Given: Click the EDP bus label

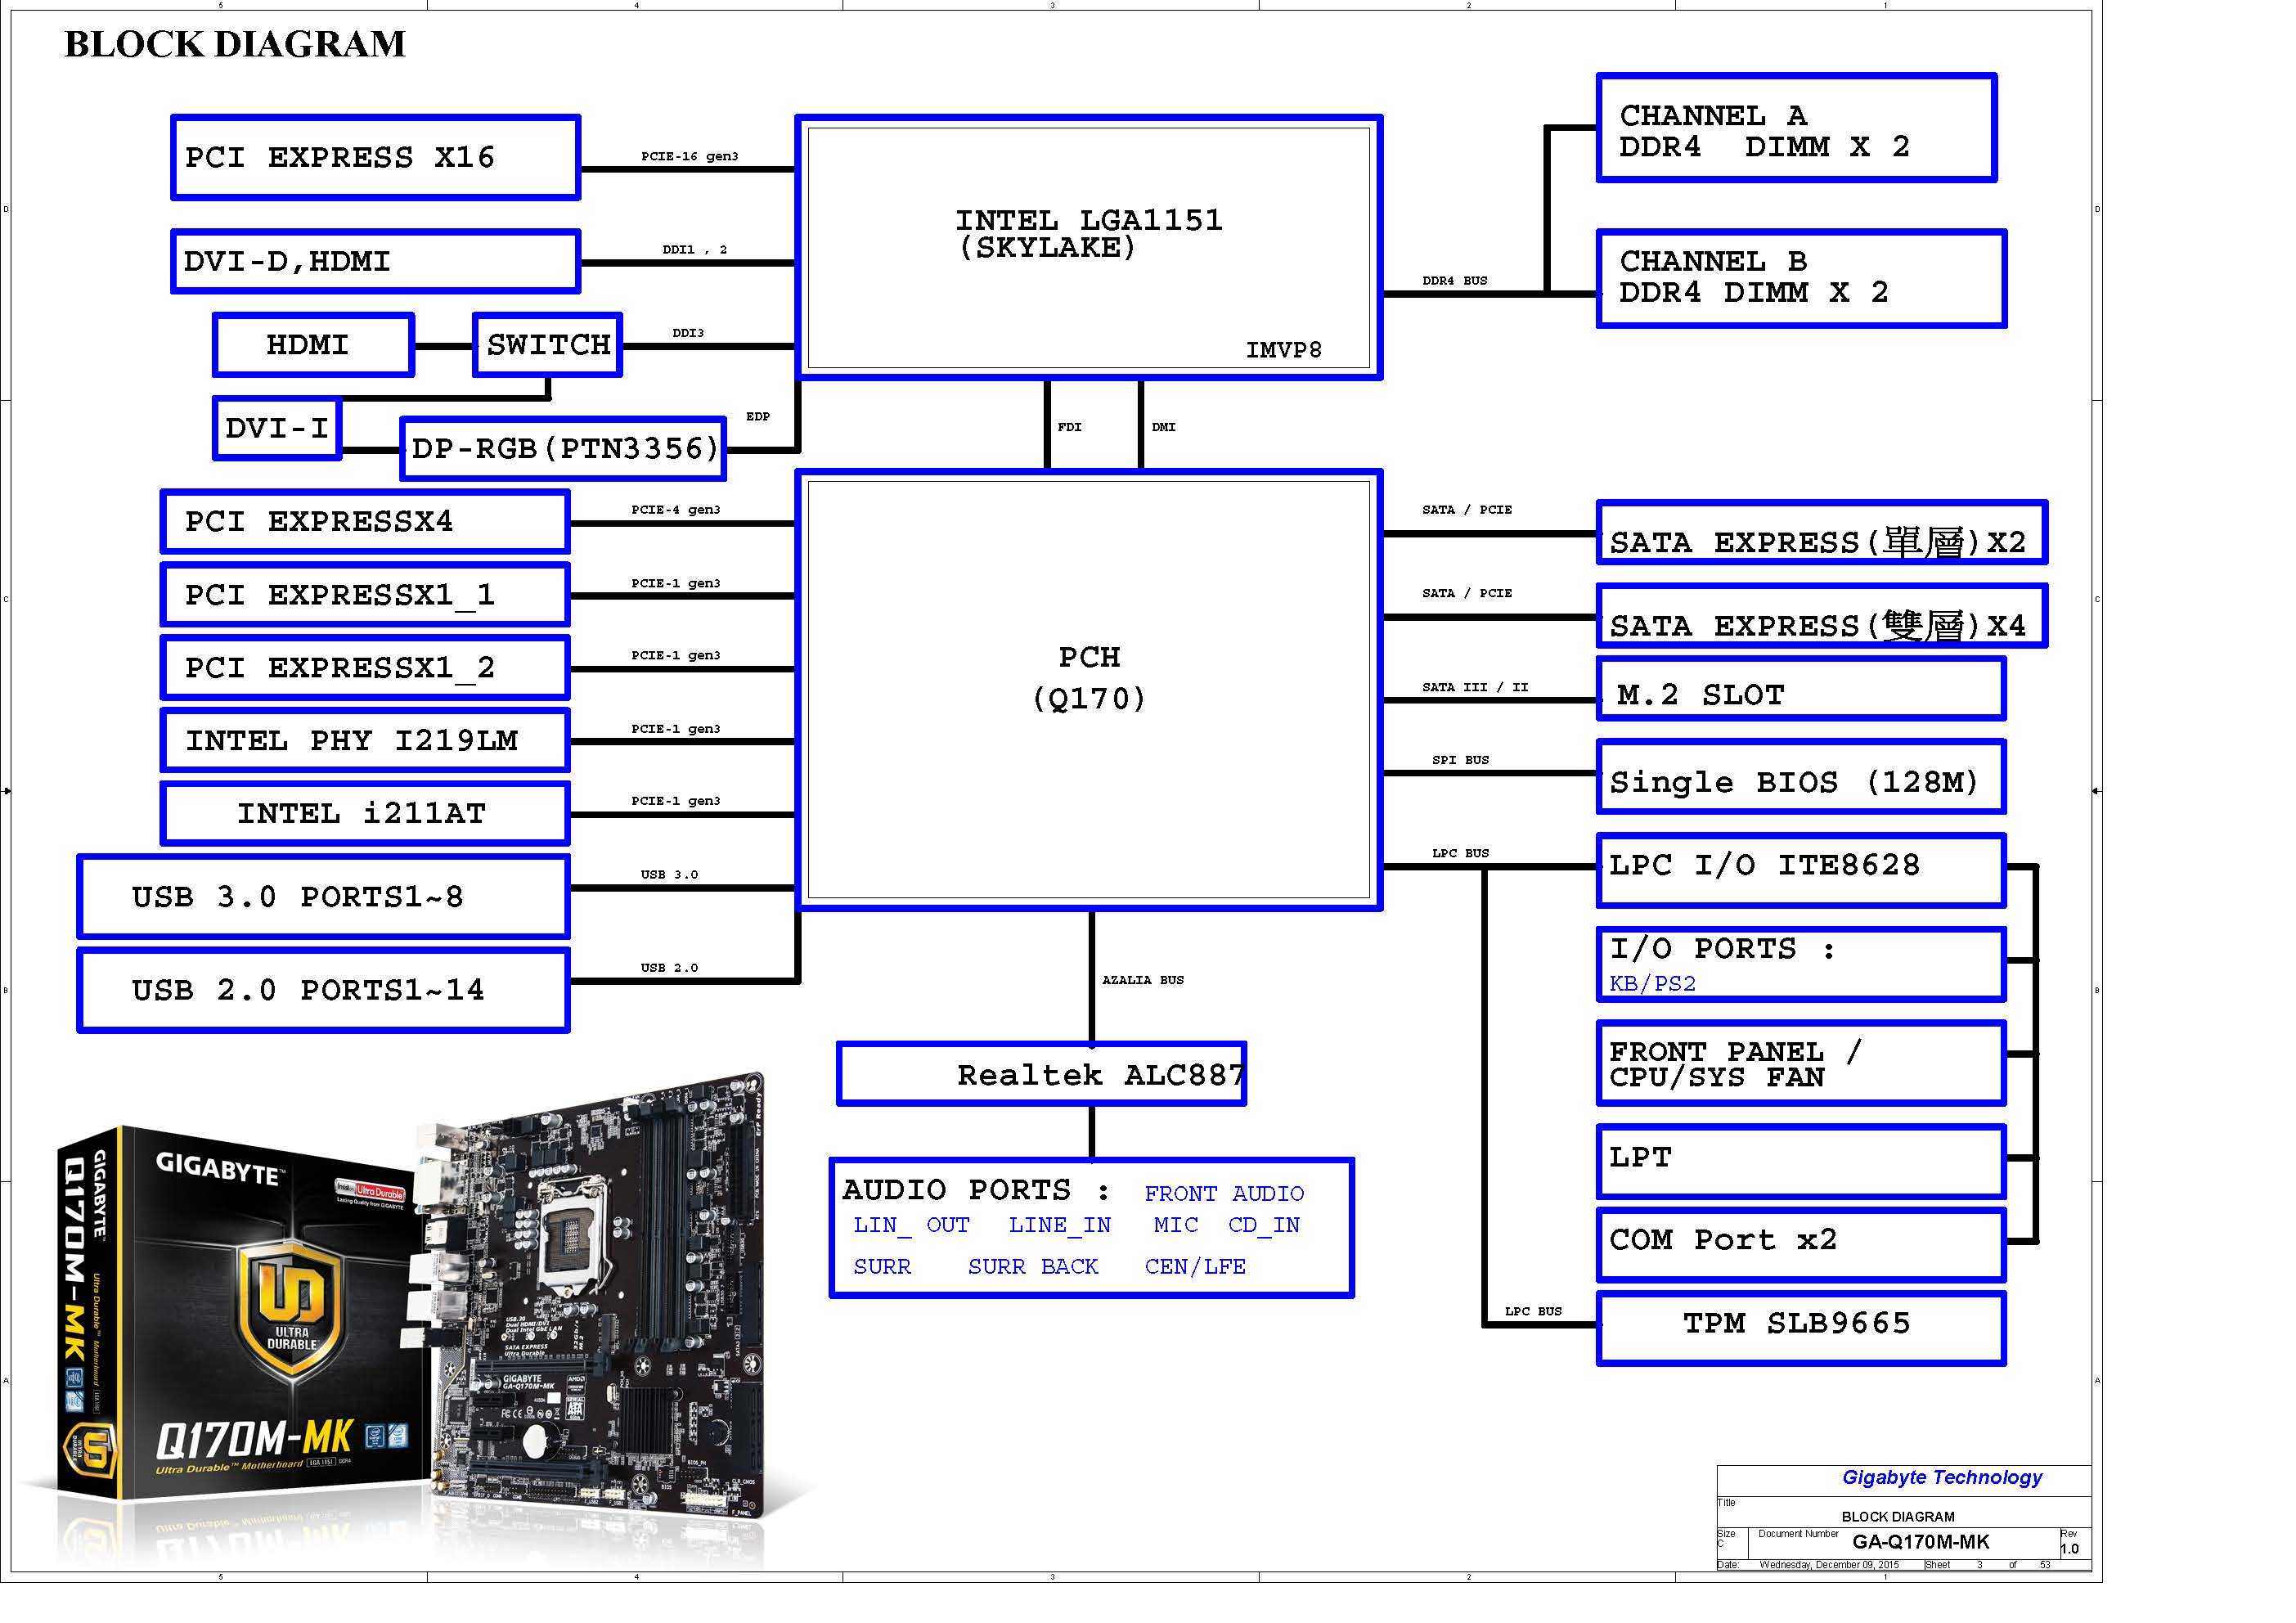Looking at the screenshot, I should (758, 416).
